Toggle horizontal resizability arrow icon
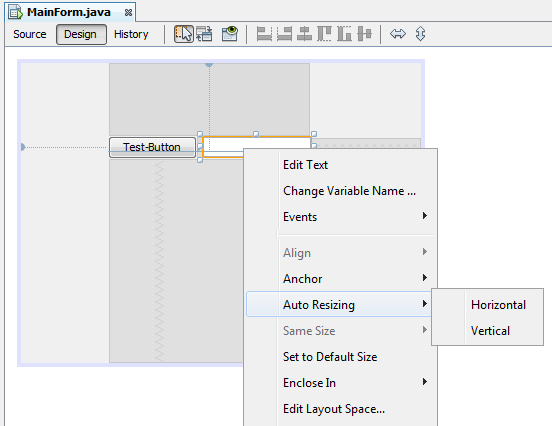The image size is (552, 426). pos(398,34)
